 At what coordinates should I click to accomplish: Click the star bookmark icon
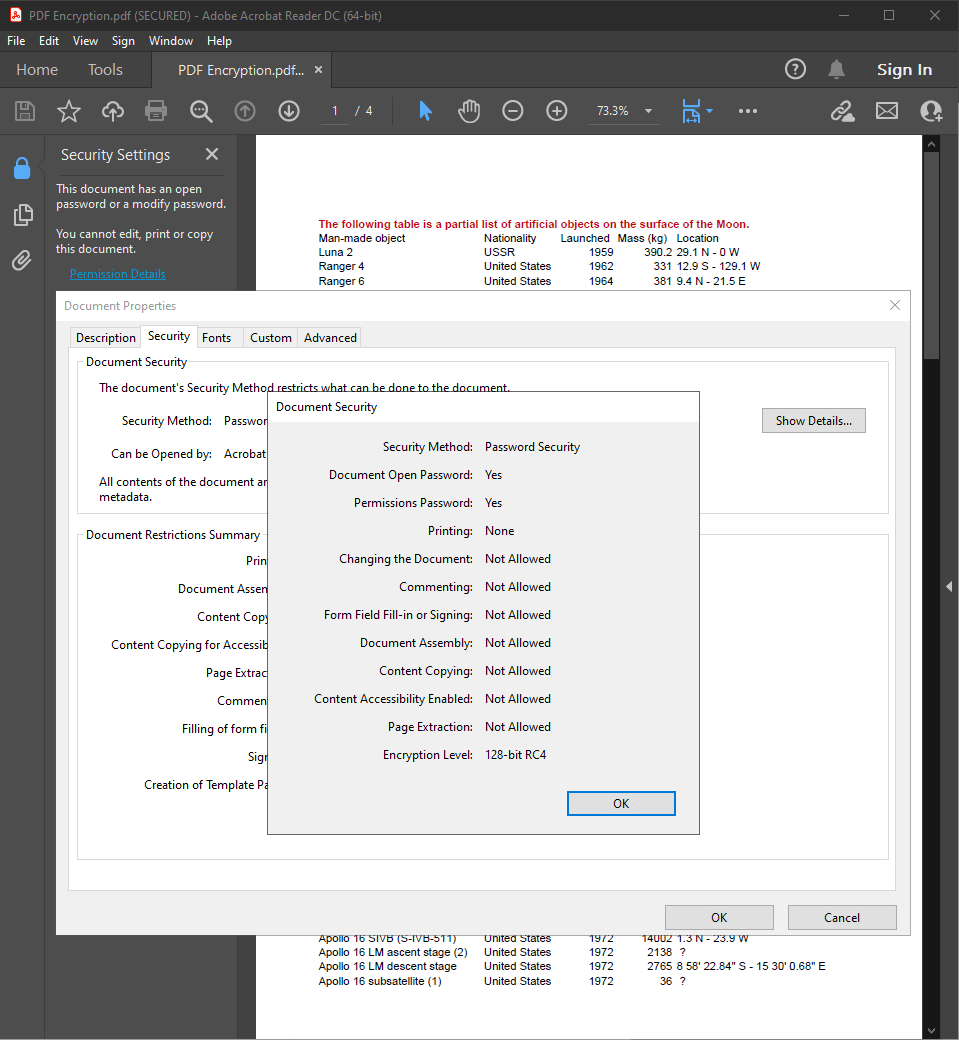point(68,111)
